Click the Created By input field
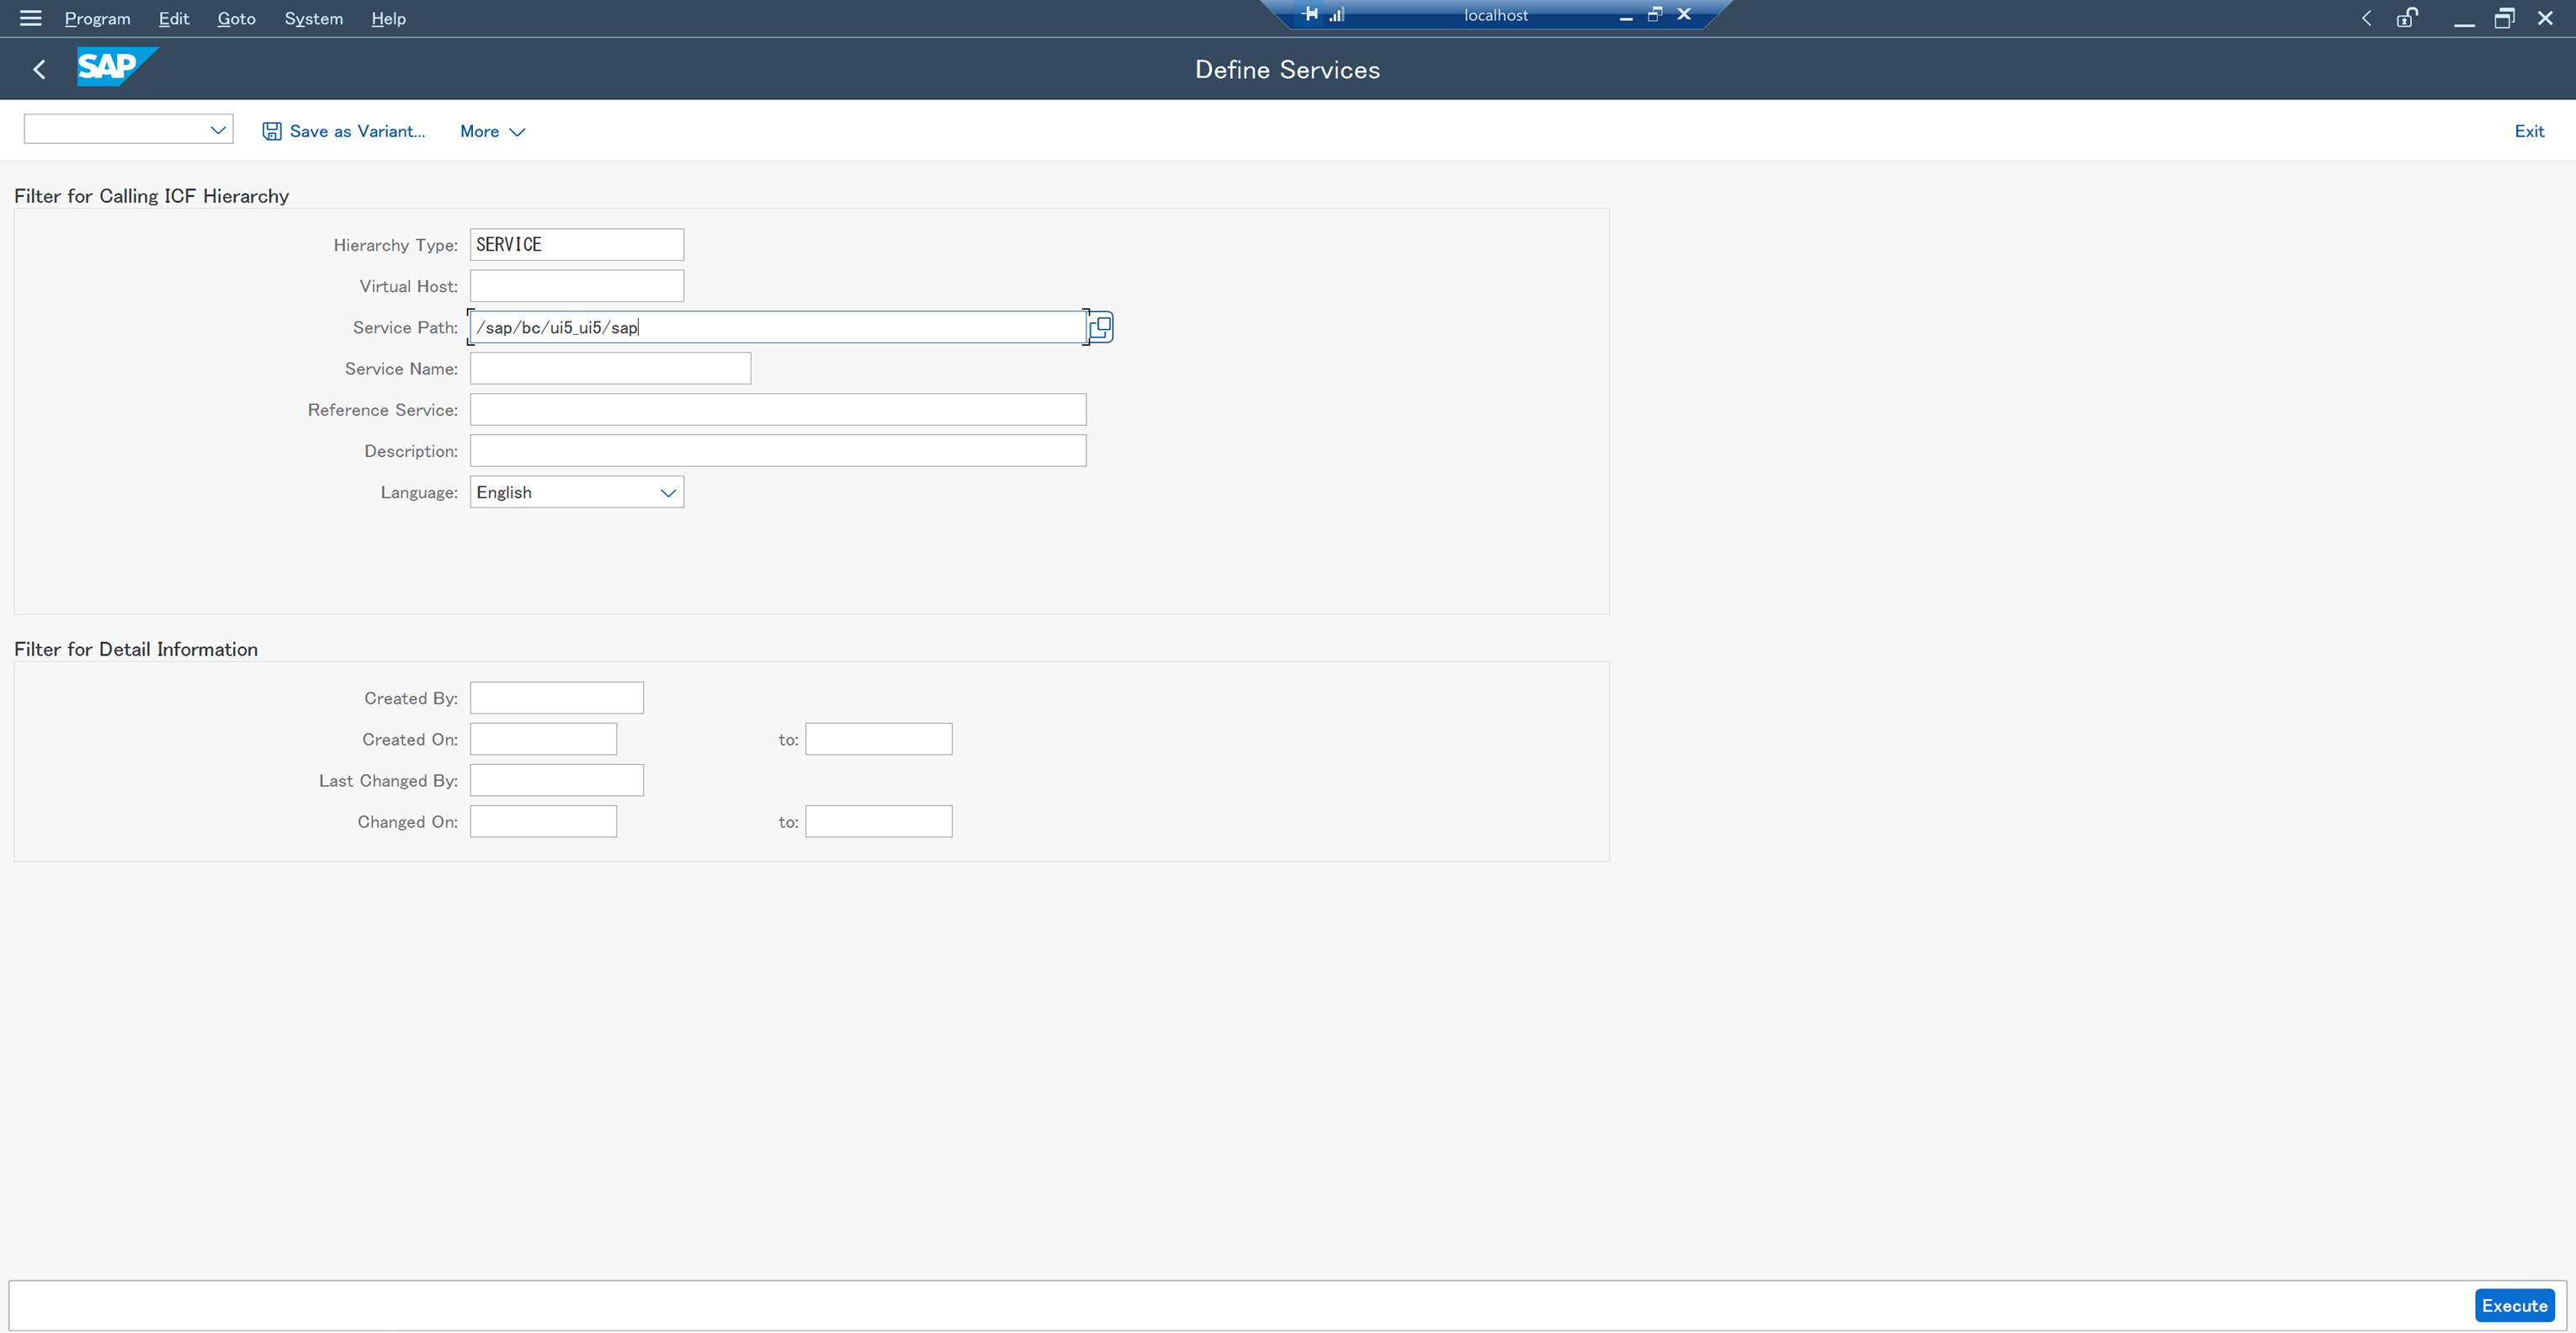This screenshot has height=1333, width=2576. pos(556,697)
